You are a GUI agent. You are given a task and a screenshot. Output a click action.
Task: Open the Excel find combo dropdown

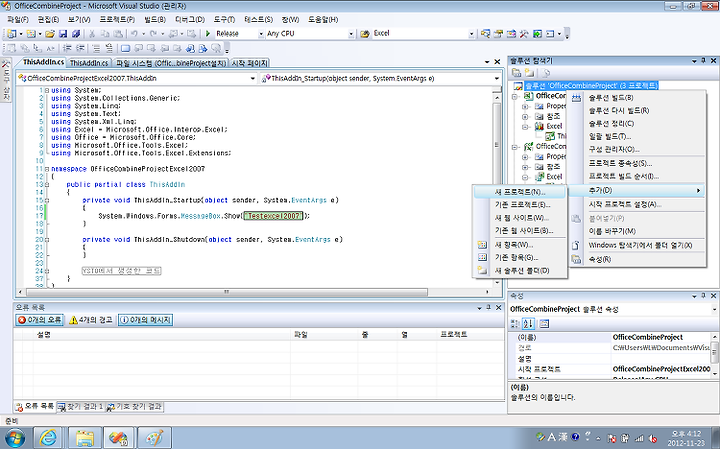[471, 34]
